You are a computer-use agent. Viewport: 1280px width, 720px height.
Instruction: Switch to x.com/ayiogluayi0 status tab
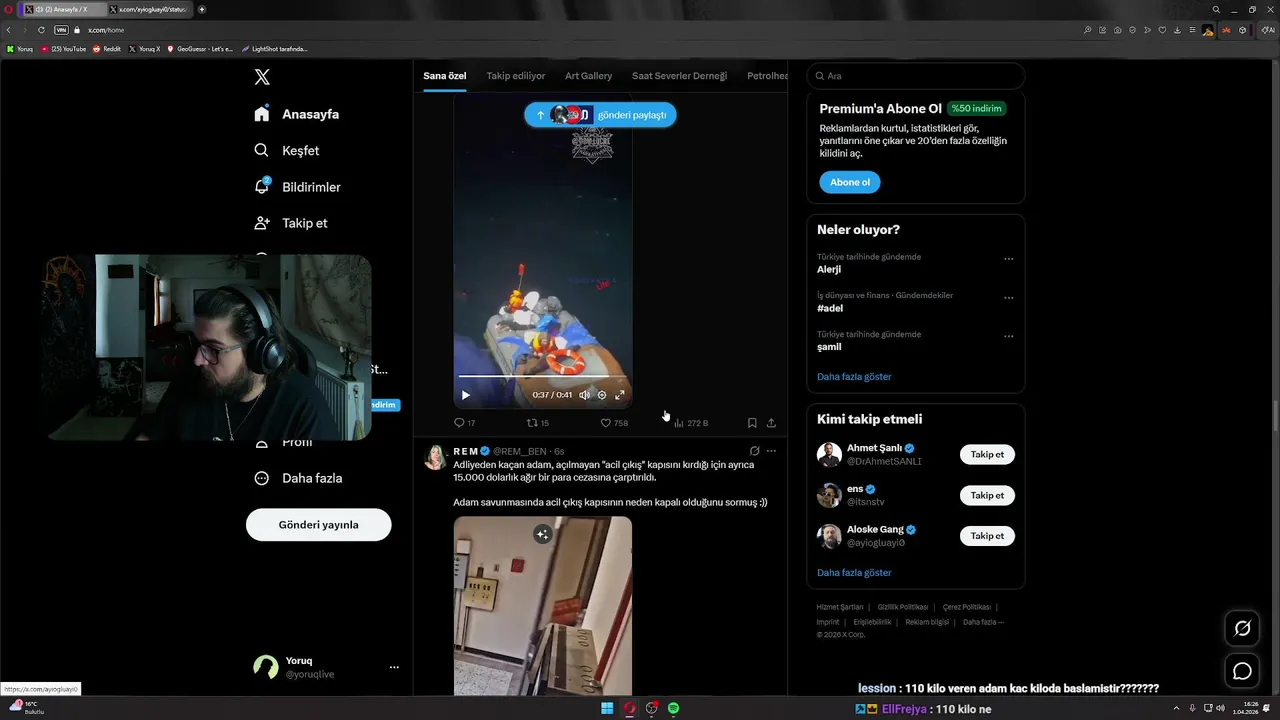pyautogui.click(x=151, y=9)
